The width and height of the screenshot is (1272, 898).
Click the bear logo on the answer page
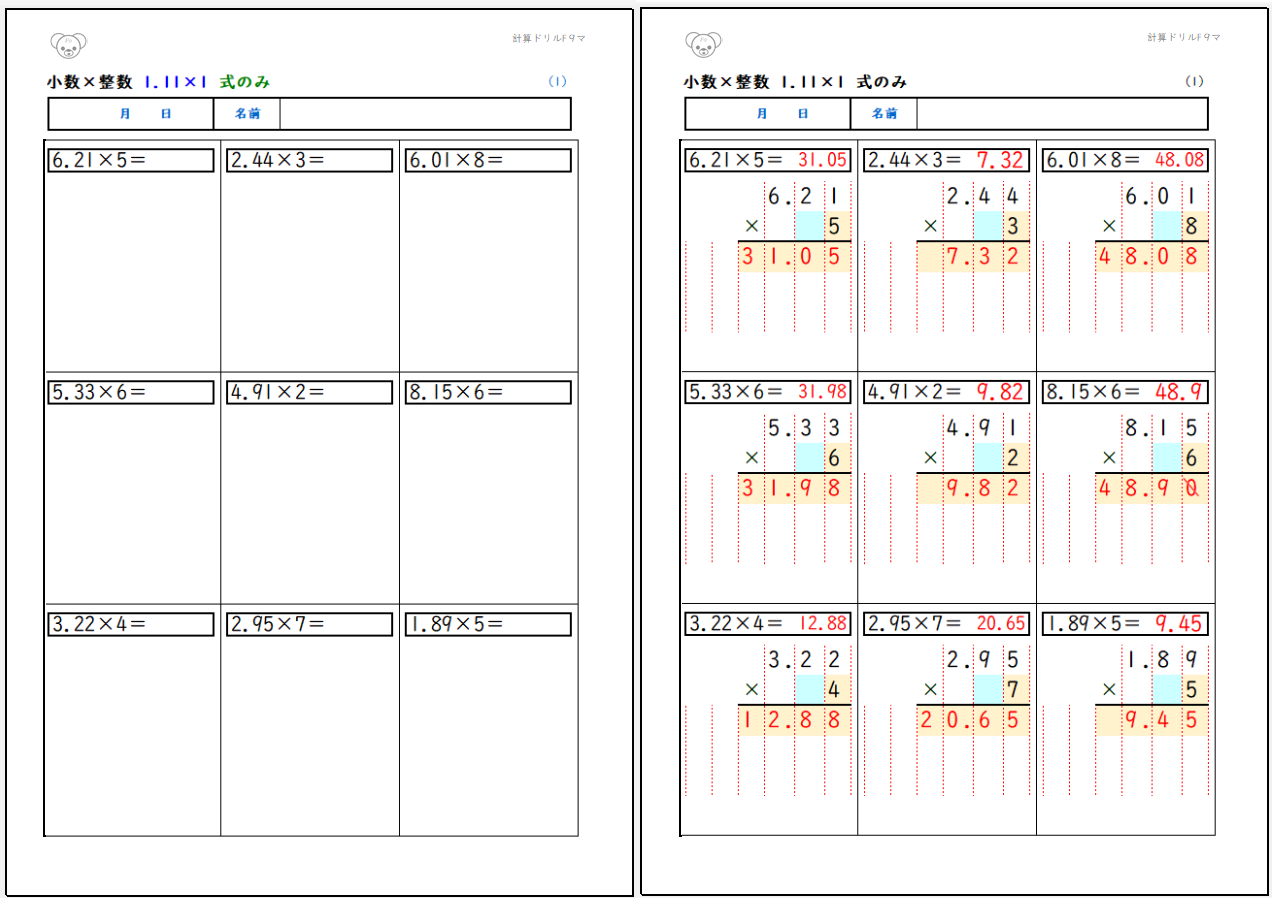pos(704,45)
